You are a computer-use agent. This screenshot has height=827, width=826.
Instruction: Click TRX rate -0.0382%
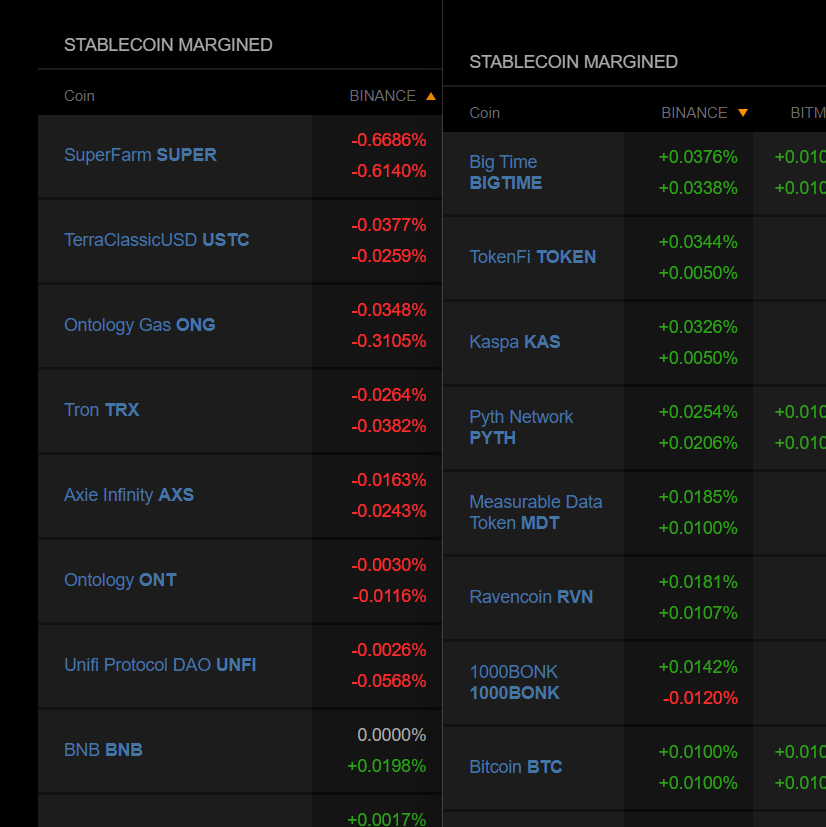[x=389, y=426]
